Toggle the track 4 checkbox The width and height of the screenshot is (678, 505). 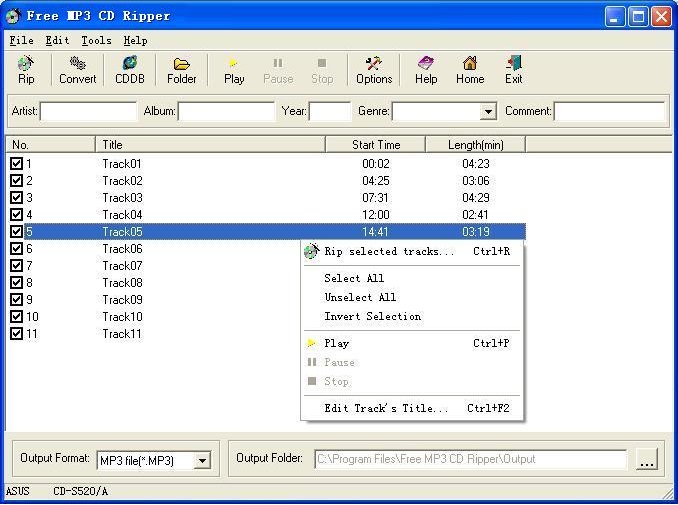[x=16, y=214]
